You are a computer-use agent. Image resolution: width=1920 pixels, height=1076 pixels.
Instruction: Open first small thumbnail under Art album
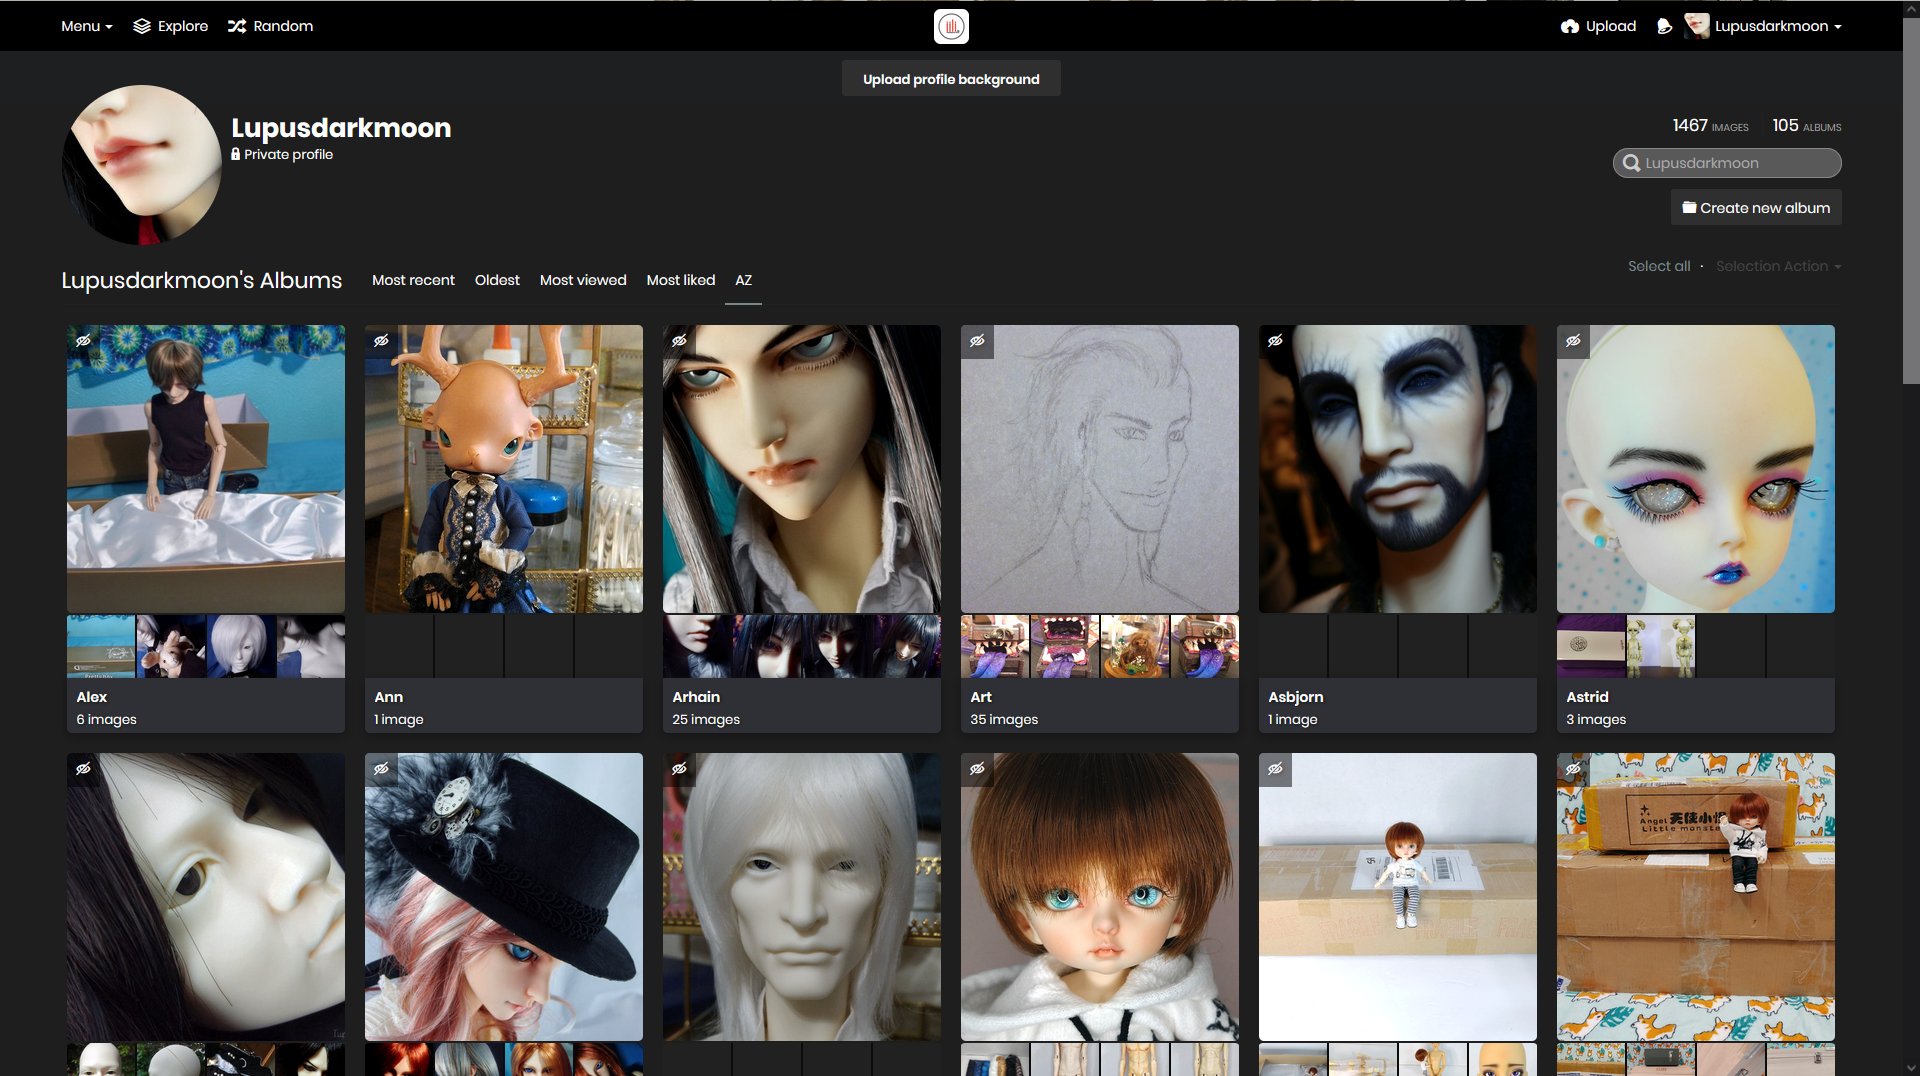[995, 647]
